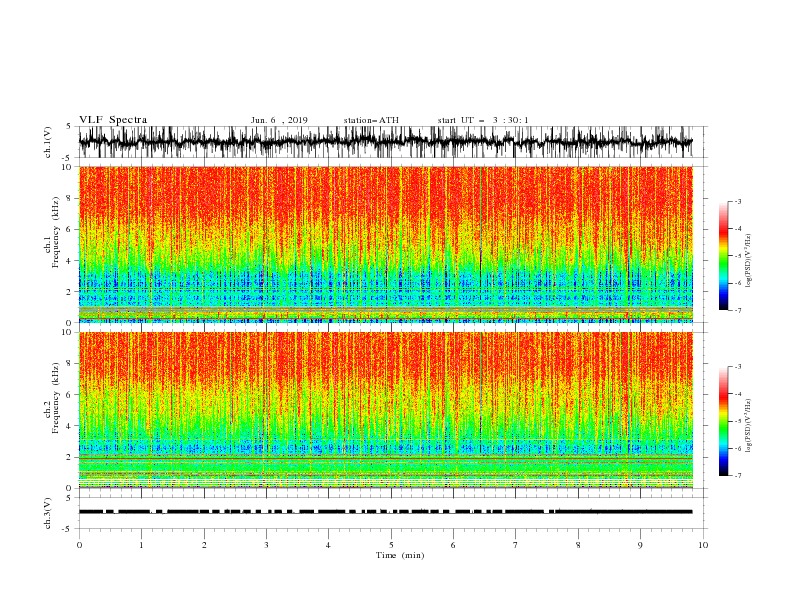Screen dimensions: 792x612
Task: Click the "-7" label on ch.1 color bar
Action: 738,310
